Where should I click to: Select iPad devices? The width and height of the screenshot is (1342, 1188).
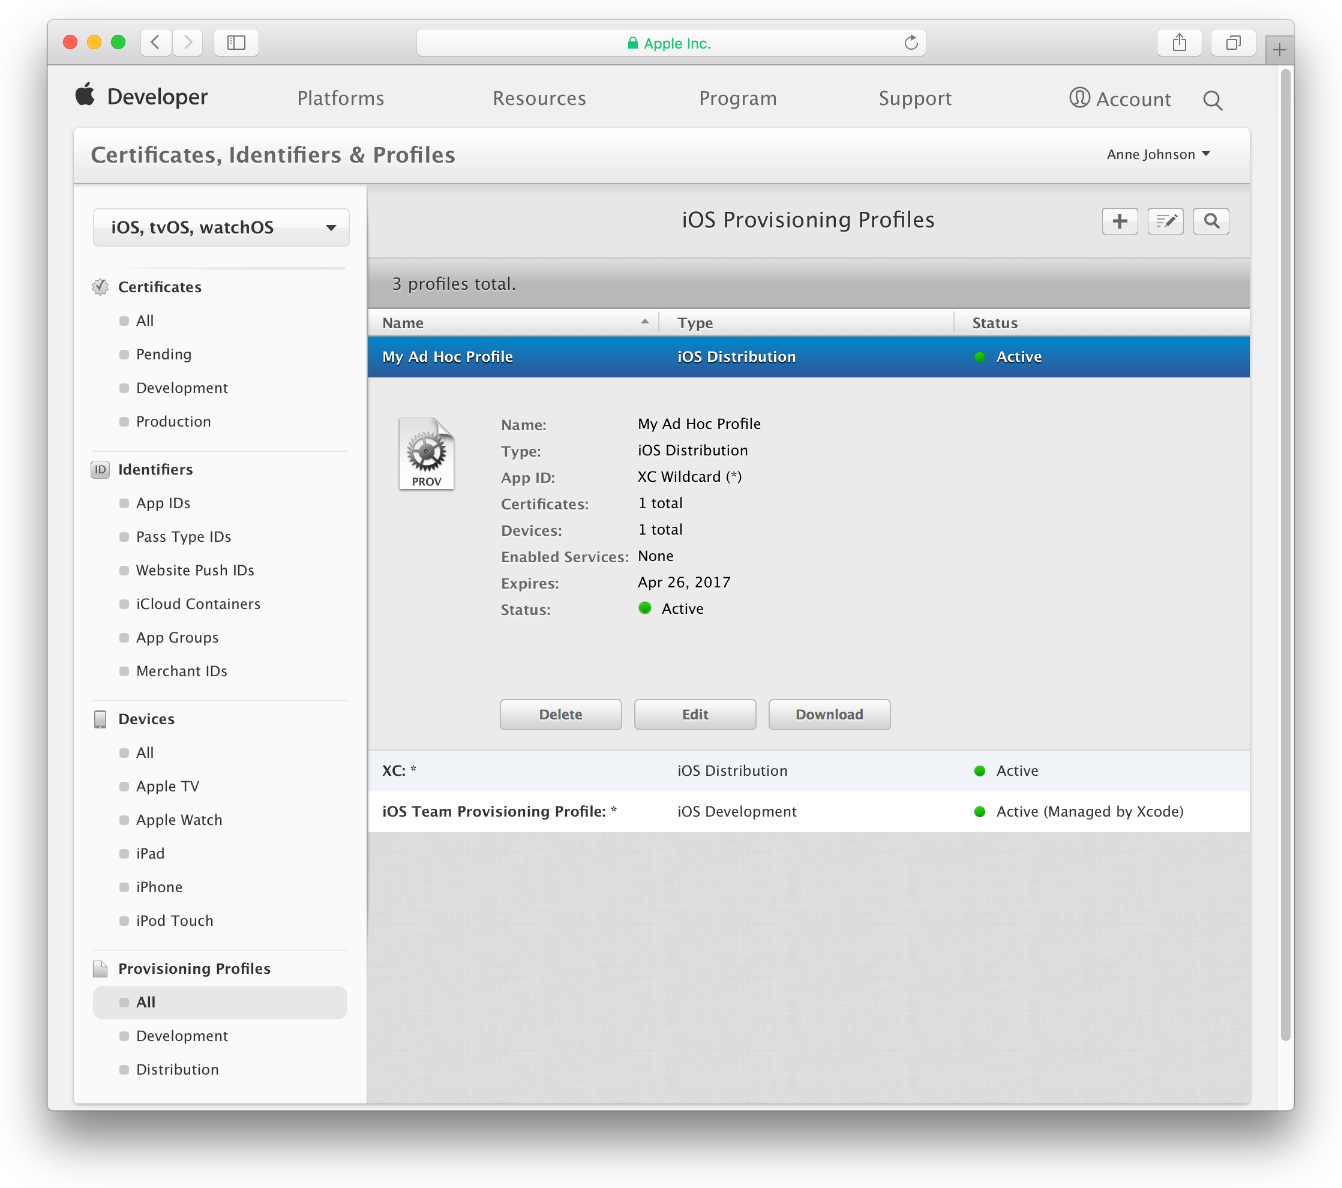coord(150,854)
